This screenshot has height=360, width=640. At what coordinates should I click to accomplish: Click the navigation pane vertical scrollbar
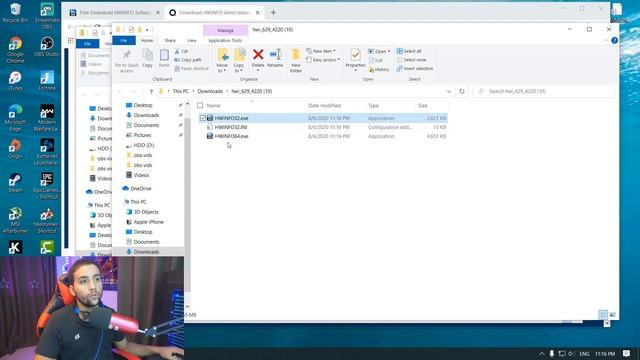click(187, 204)
